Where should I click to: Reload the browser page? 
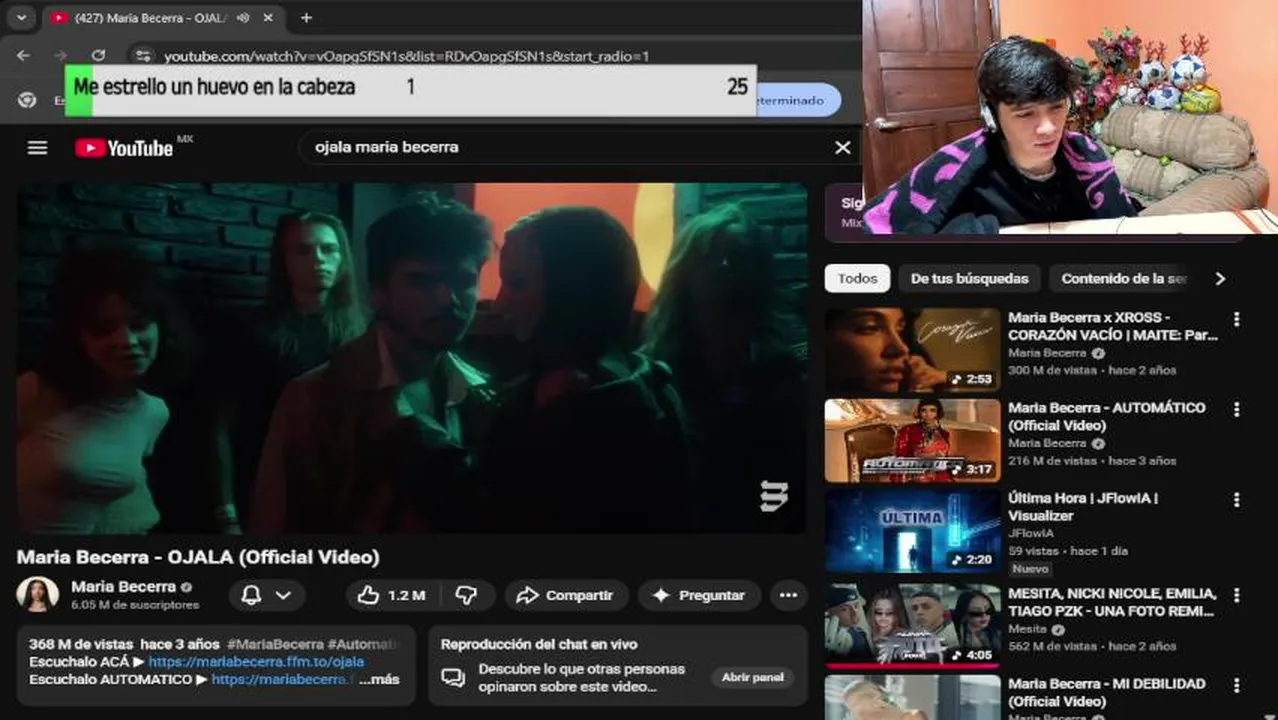tap(98, 55)
